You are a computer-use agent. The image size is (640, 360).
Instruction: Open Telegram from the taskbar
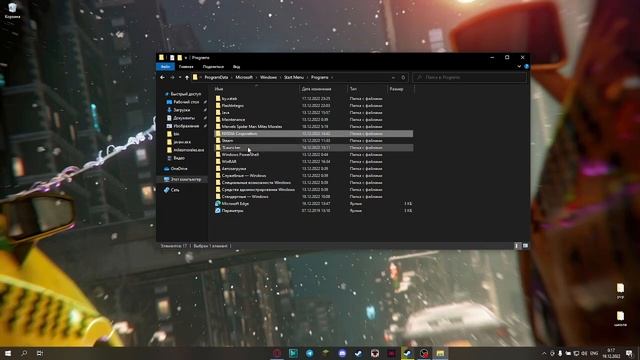click(309, 353)
